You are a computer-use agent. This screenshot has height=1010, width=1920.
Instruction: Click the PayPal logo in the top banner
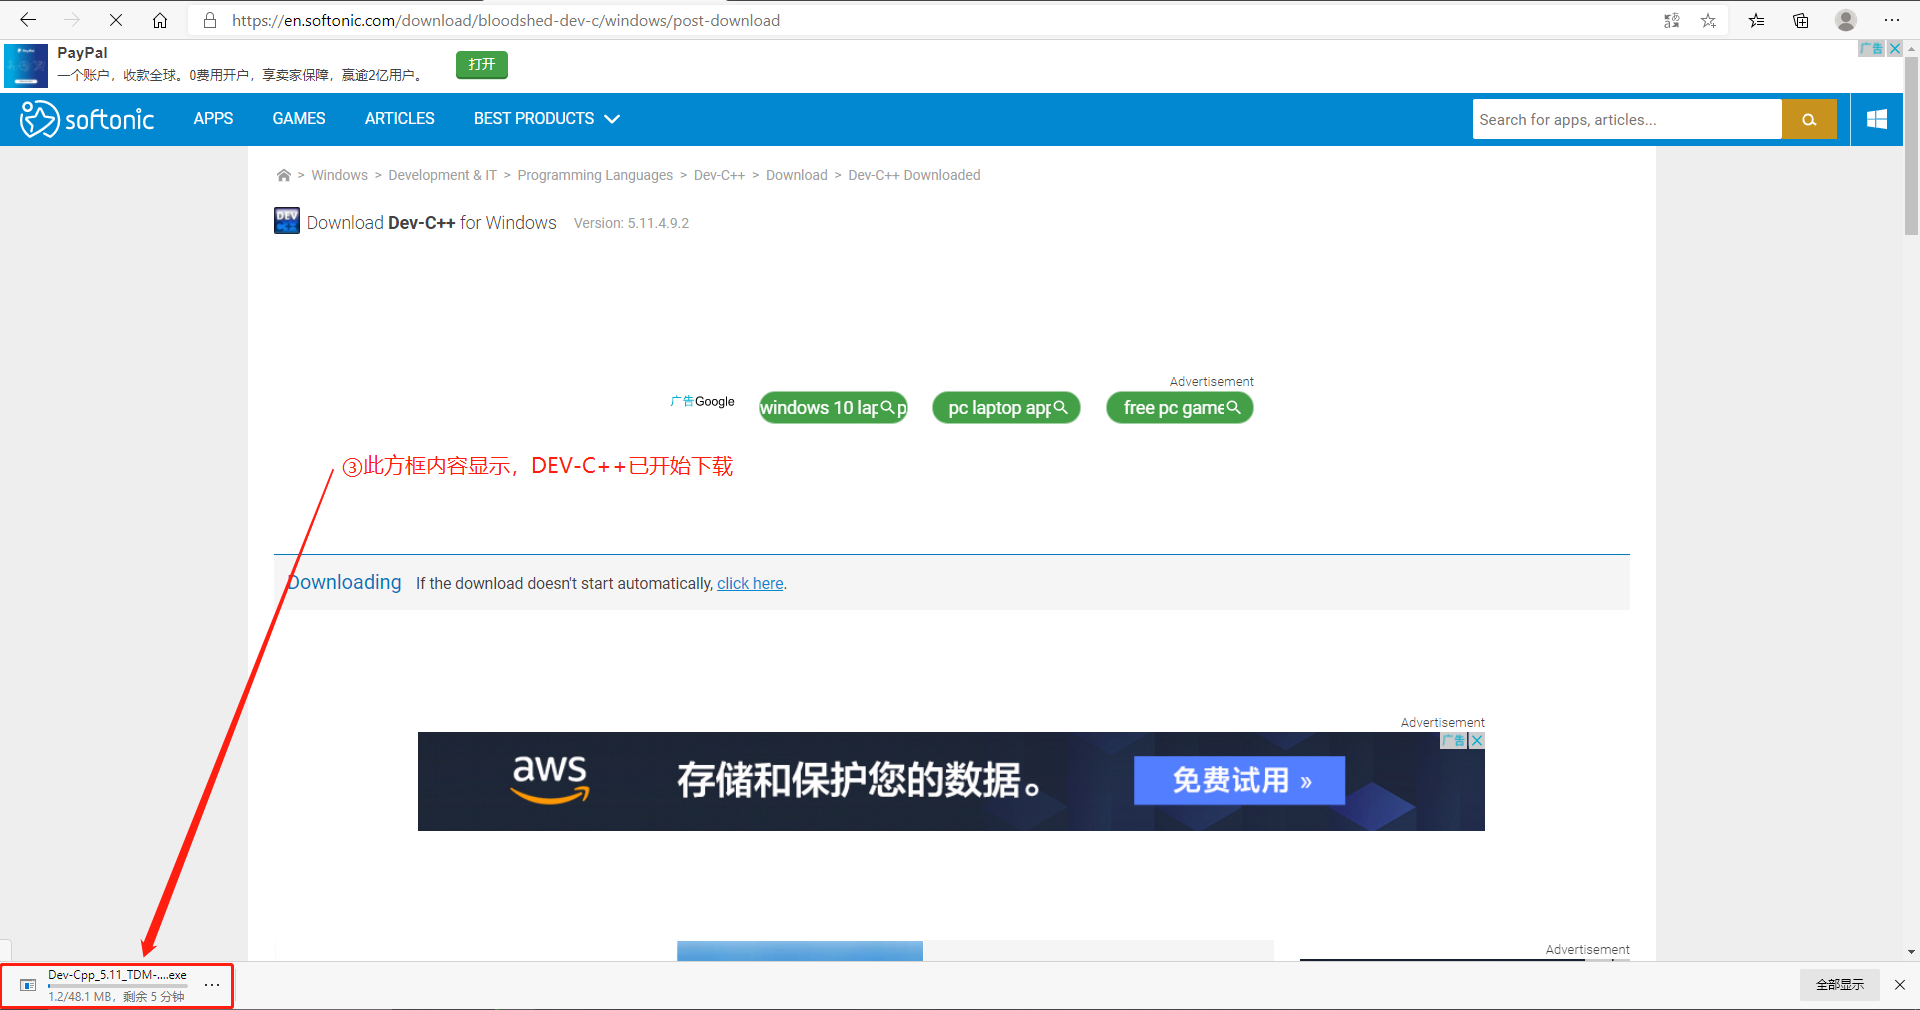pos(26,66)
